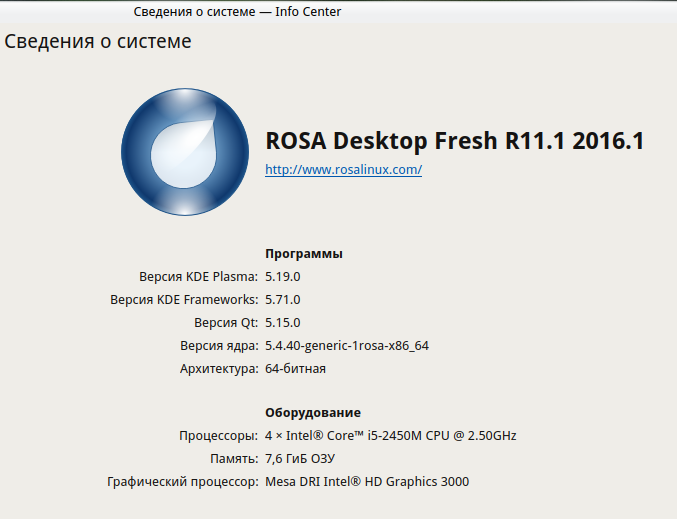This screenshot has height=519, width=677.
Task: Select the '64-битная' architecture value
Action: pos(295,369)
